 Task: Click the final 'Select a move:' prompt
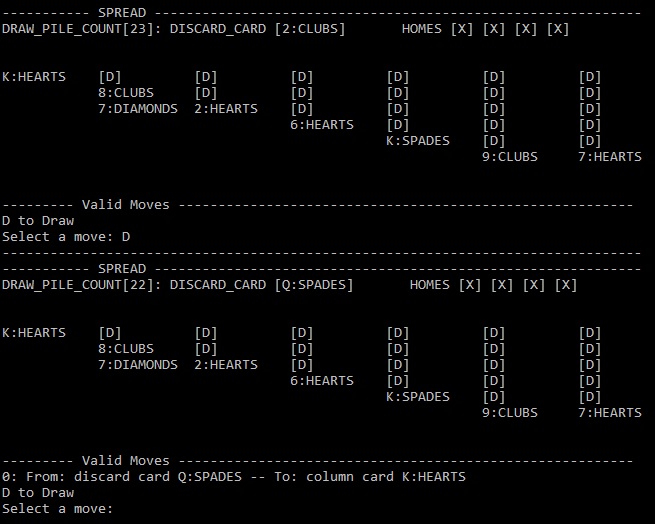57,509
